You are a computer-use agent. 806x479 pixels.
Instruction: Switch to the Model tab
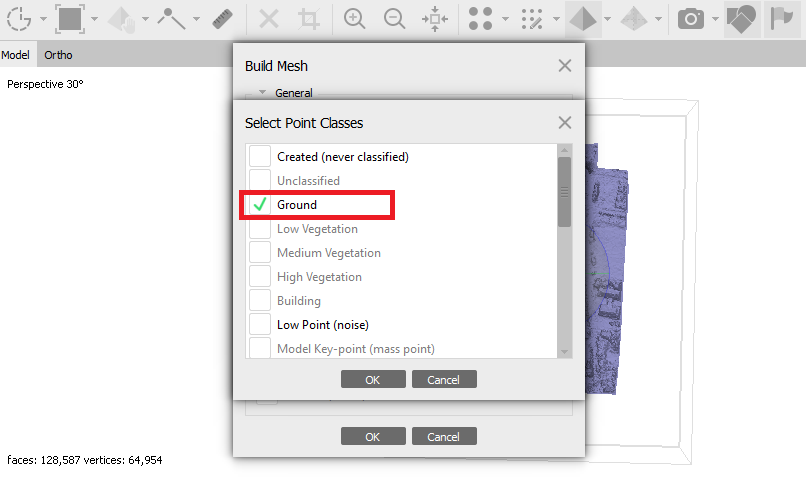point(15,55)
